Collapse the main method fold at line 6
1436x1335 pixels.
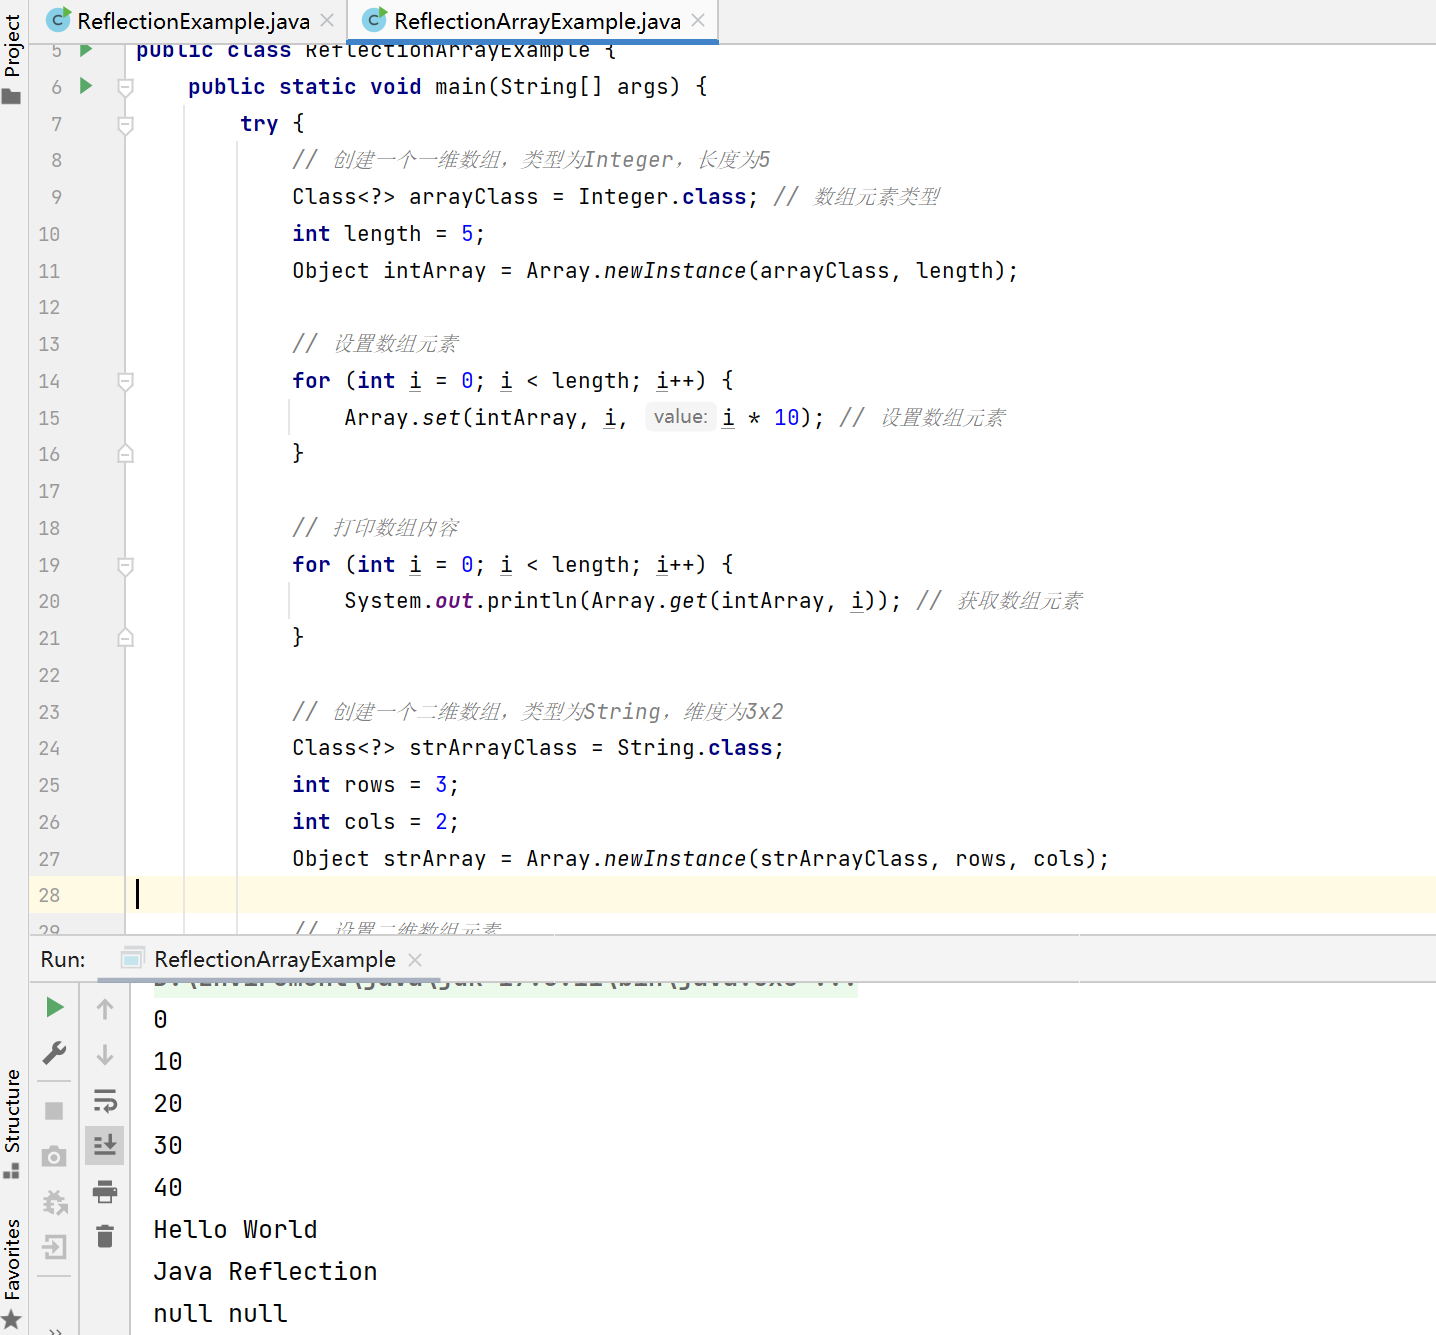[126, 87]
